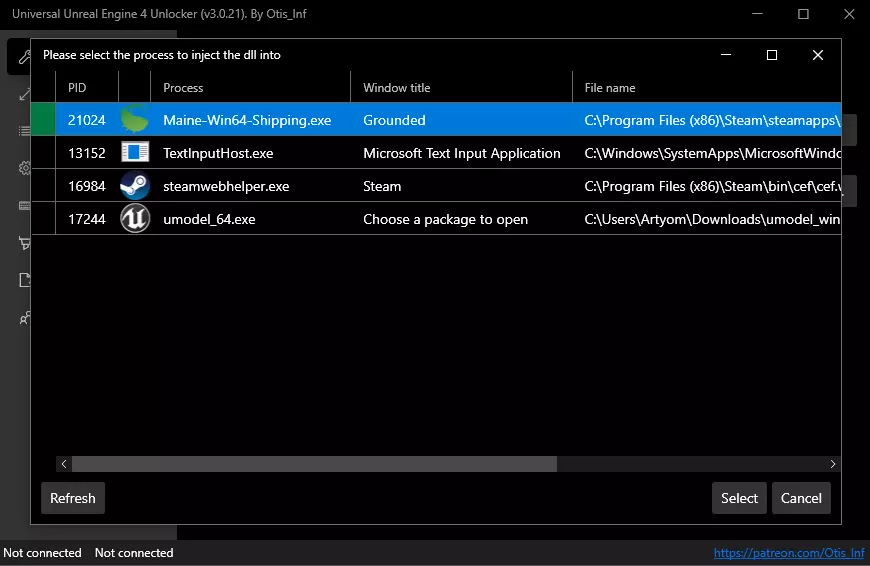The width and height of the screenshot is (870, 566).
Task: Maximize the main Unlocker window
Action: click(x=803, y=14)
